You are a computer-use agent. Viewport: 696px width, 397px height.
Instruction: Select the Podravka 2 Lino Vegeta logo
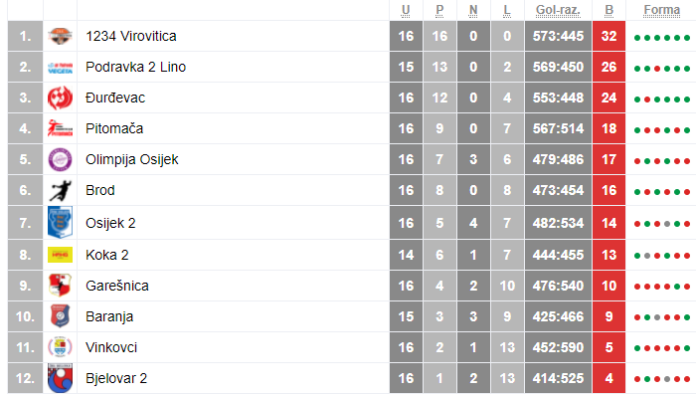pyautogui.click(x=60, y=67)
